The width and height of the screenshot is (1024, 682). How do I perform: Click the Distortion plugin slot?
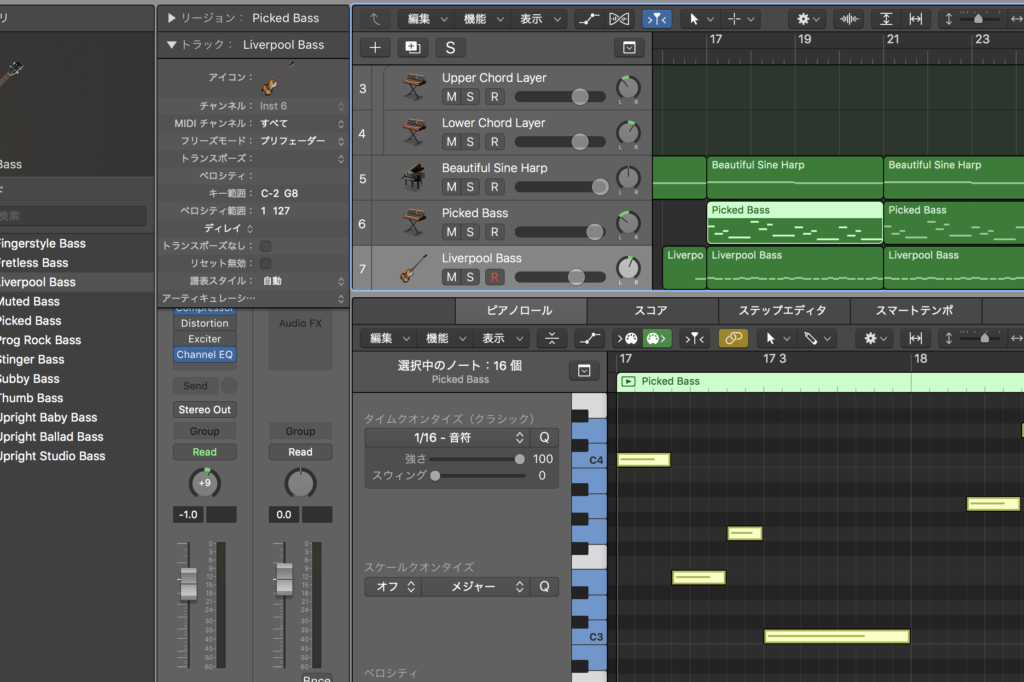[x=204, y=323]
